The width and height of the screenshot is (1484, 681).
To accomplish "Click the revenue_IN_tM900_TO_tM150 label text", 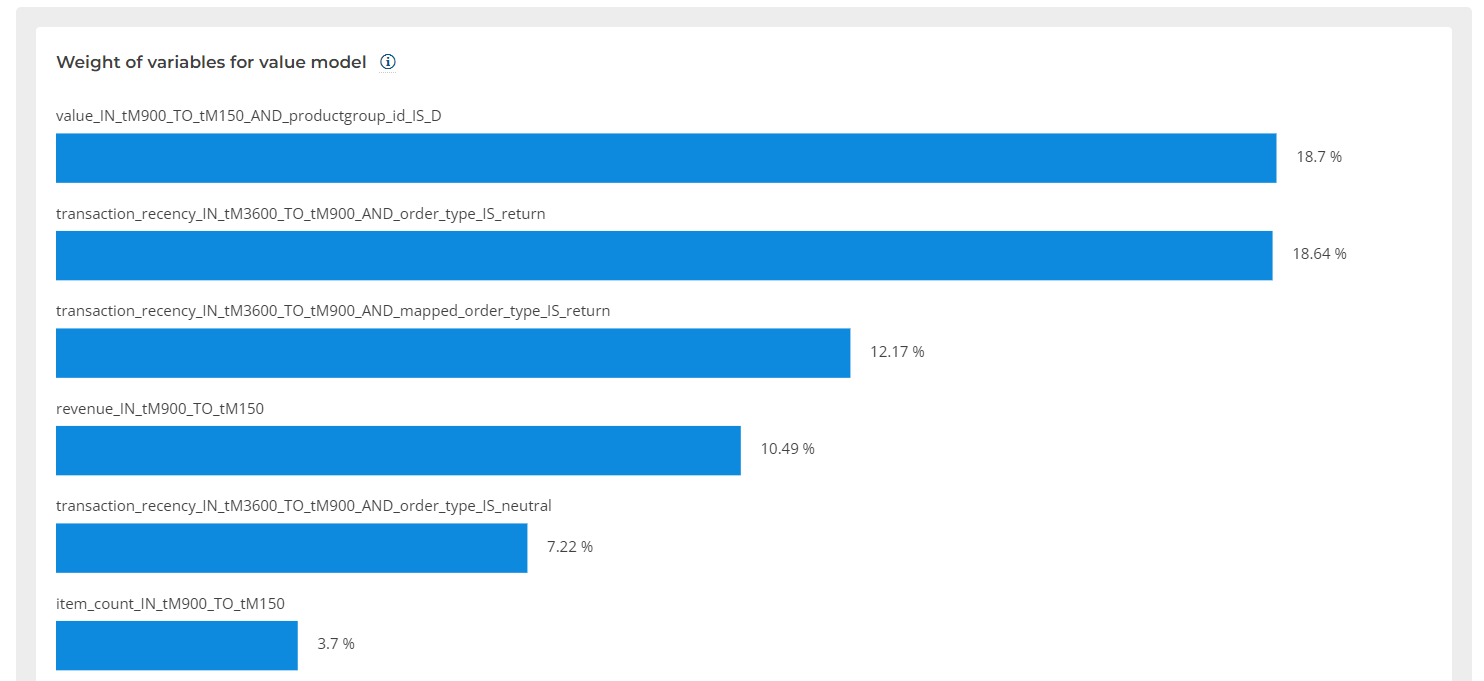I will click(160, 408).
